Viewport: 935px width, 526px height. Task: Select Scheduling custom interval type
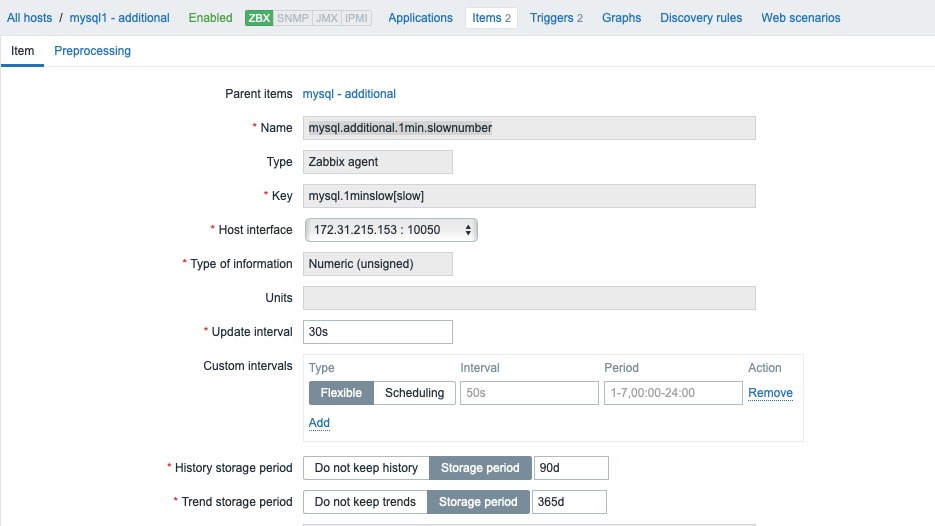414,393
